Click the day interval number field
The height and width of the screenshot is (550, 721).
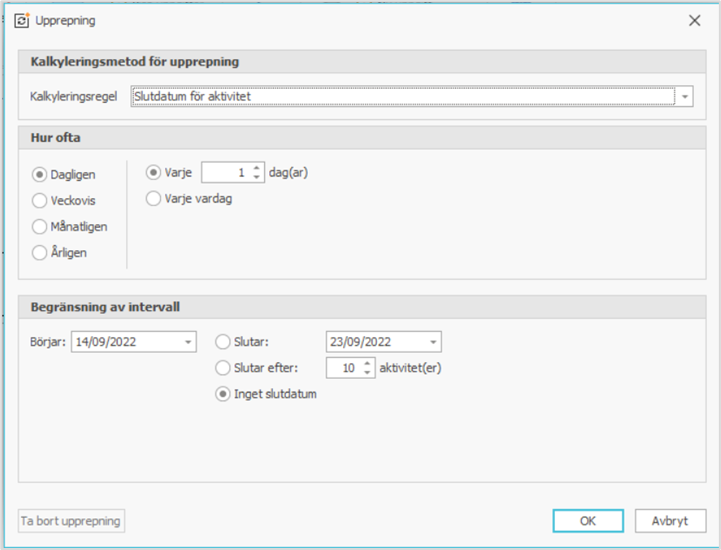tap(226, 172)
